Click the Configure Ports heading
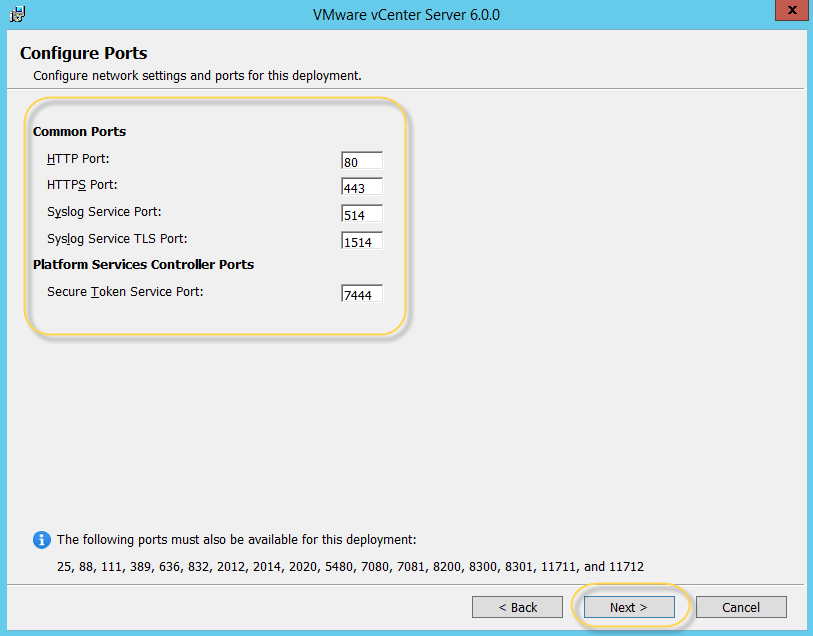This screenshot has height=636, width=813. click(x=83, y=53)
